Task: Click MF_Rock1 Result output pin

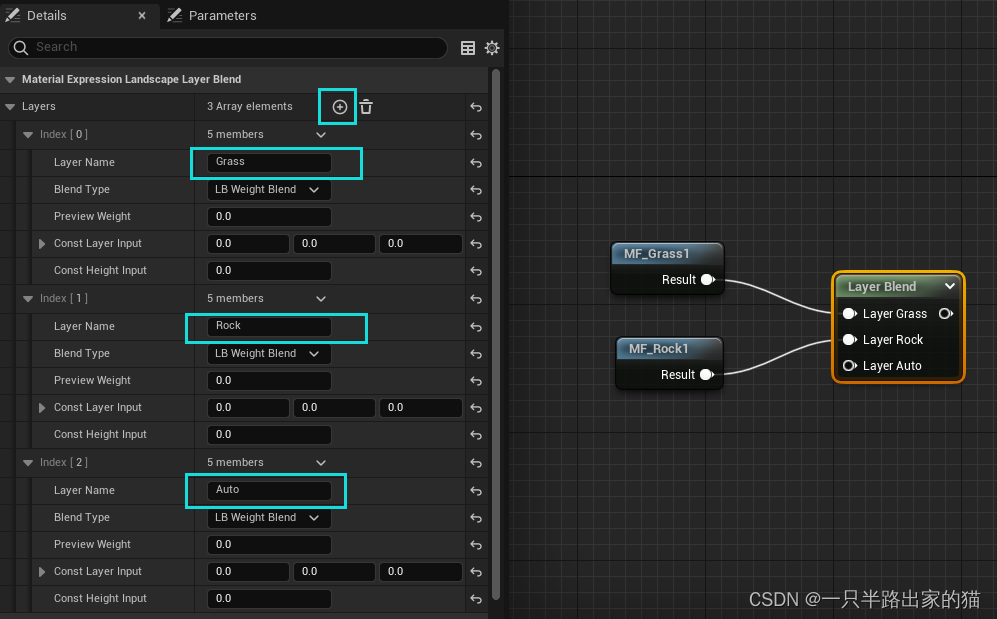Action: coord(706,375)
